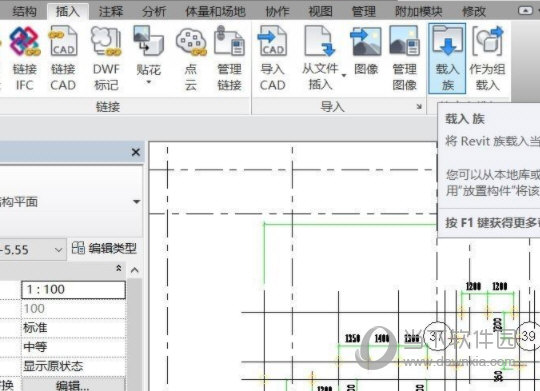Click the 中等 detail level value
Image resolution: width=540 pixels, height=391 pixels.
coord(73,347)
